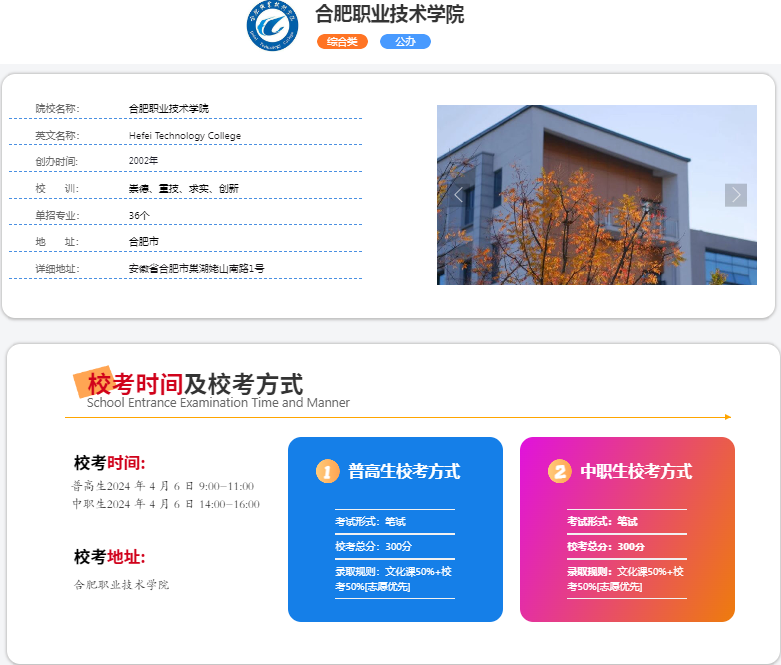The width and height of the screenshot is (781, 665).
Task: Click the 单招专业 value 36个
Action: (x=139, y=215)
